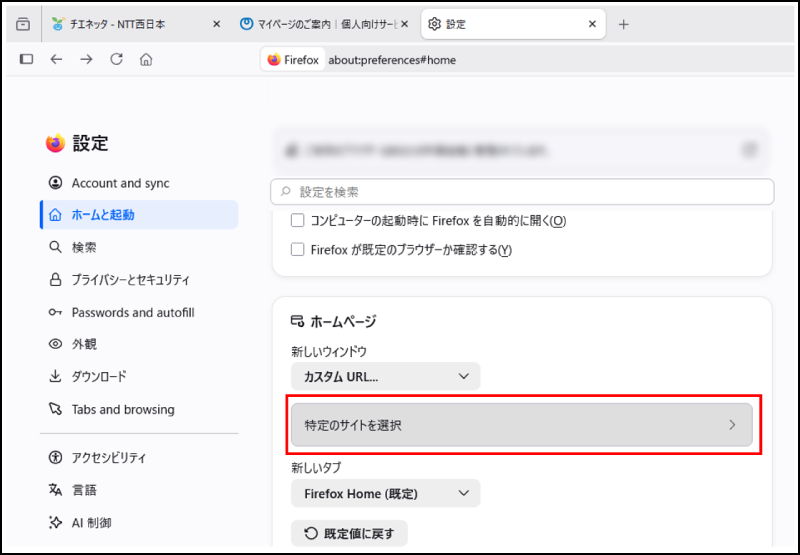Open プライバシーとセキュリティ settings

point(139,280)
